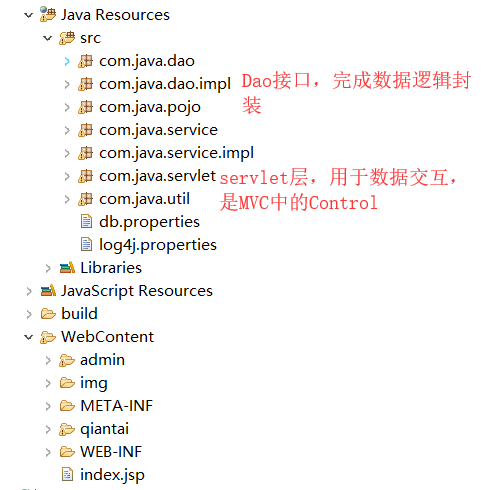The width and height of the screenshot is (485, 490).
Task: Expand the com.java.servlet package
Action: (67, 176)
